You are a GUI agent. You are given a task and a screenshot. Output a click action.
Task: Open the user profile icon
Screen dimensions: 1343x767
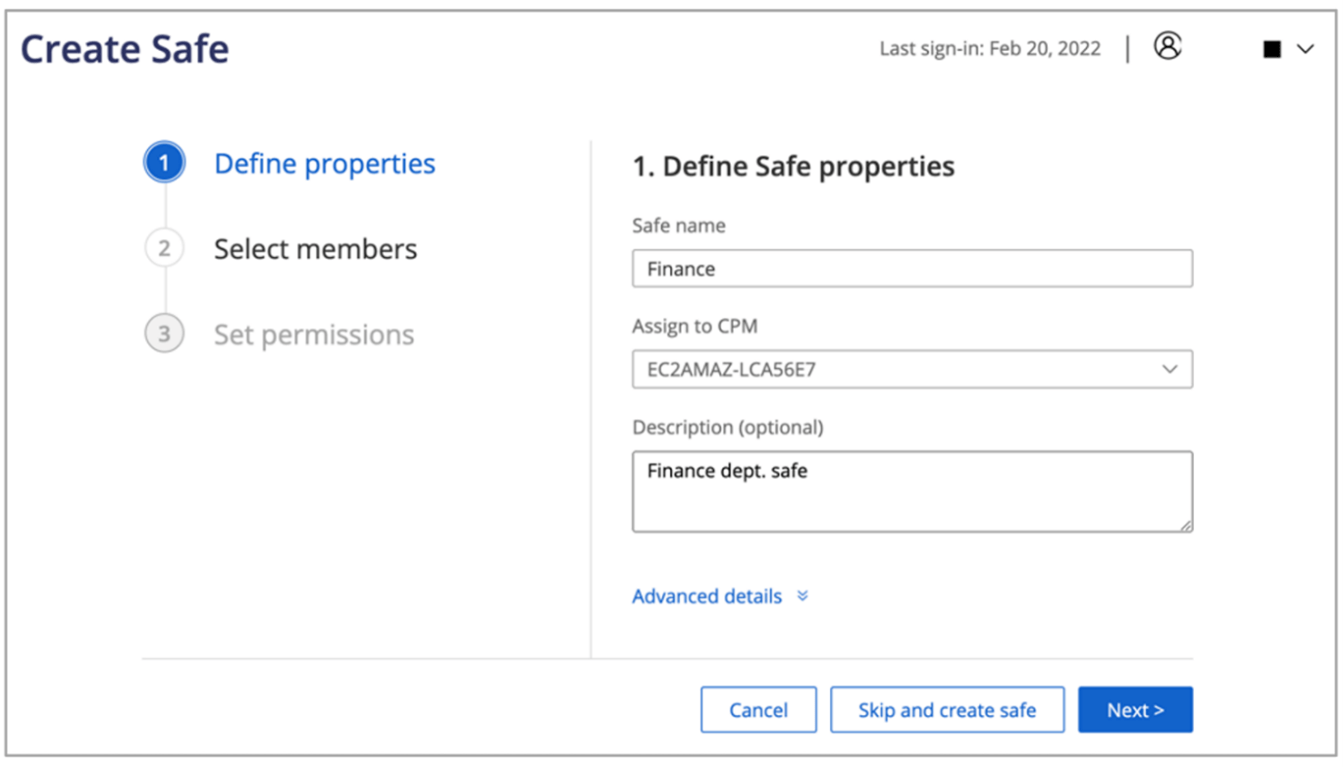pos(1167,46)
